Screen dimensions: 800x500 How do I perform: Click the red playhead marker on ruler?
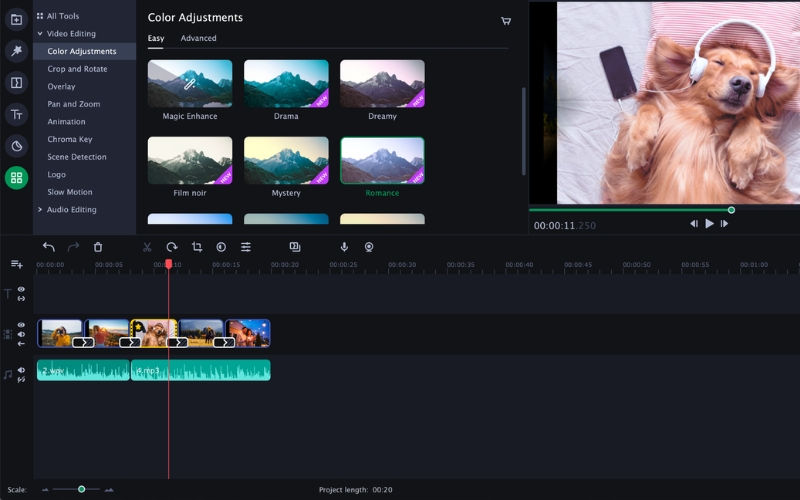(169, 264)
